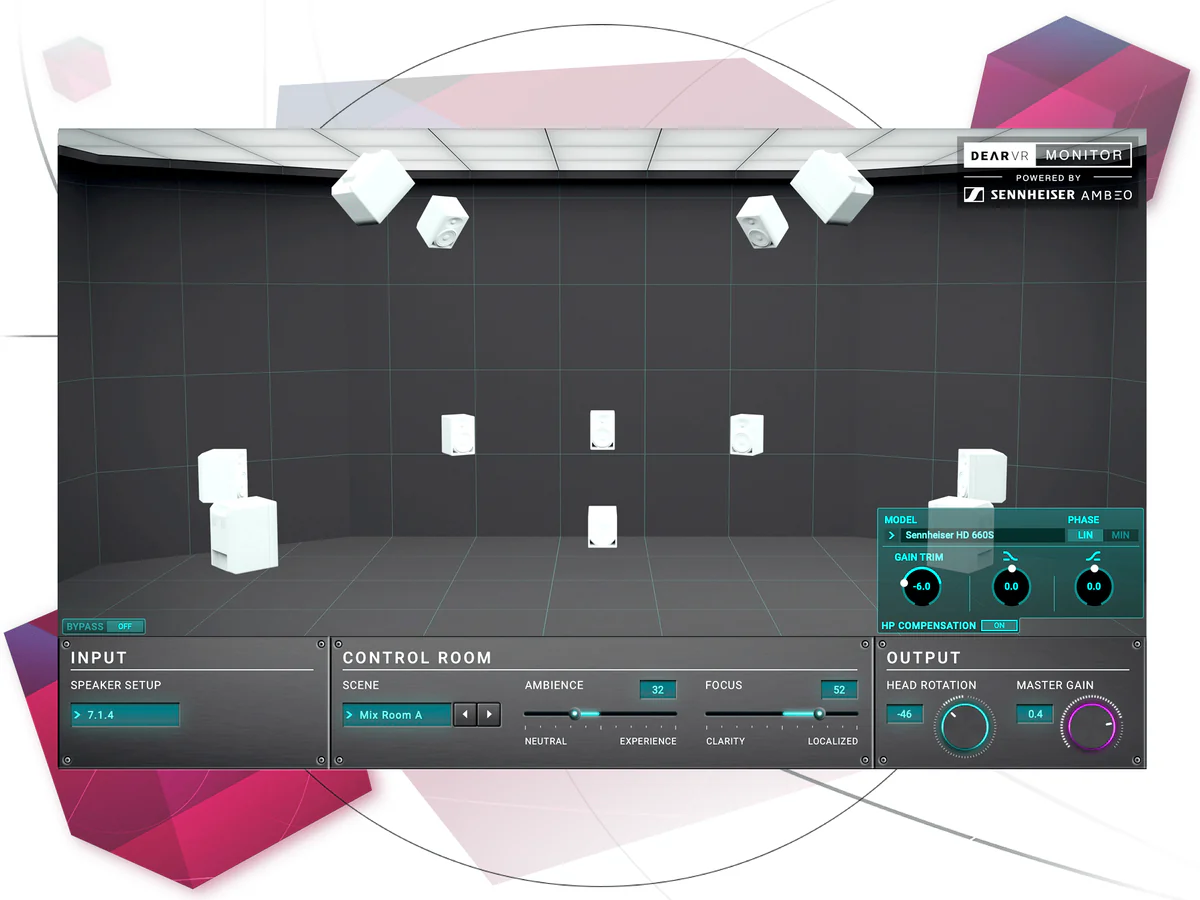Select LIN phase mode

coord(1085,536)
